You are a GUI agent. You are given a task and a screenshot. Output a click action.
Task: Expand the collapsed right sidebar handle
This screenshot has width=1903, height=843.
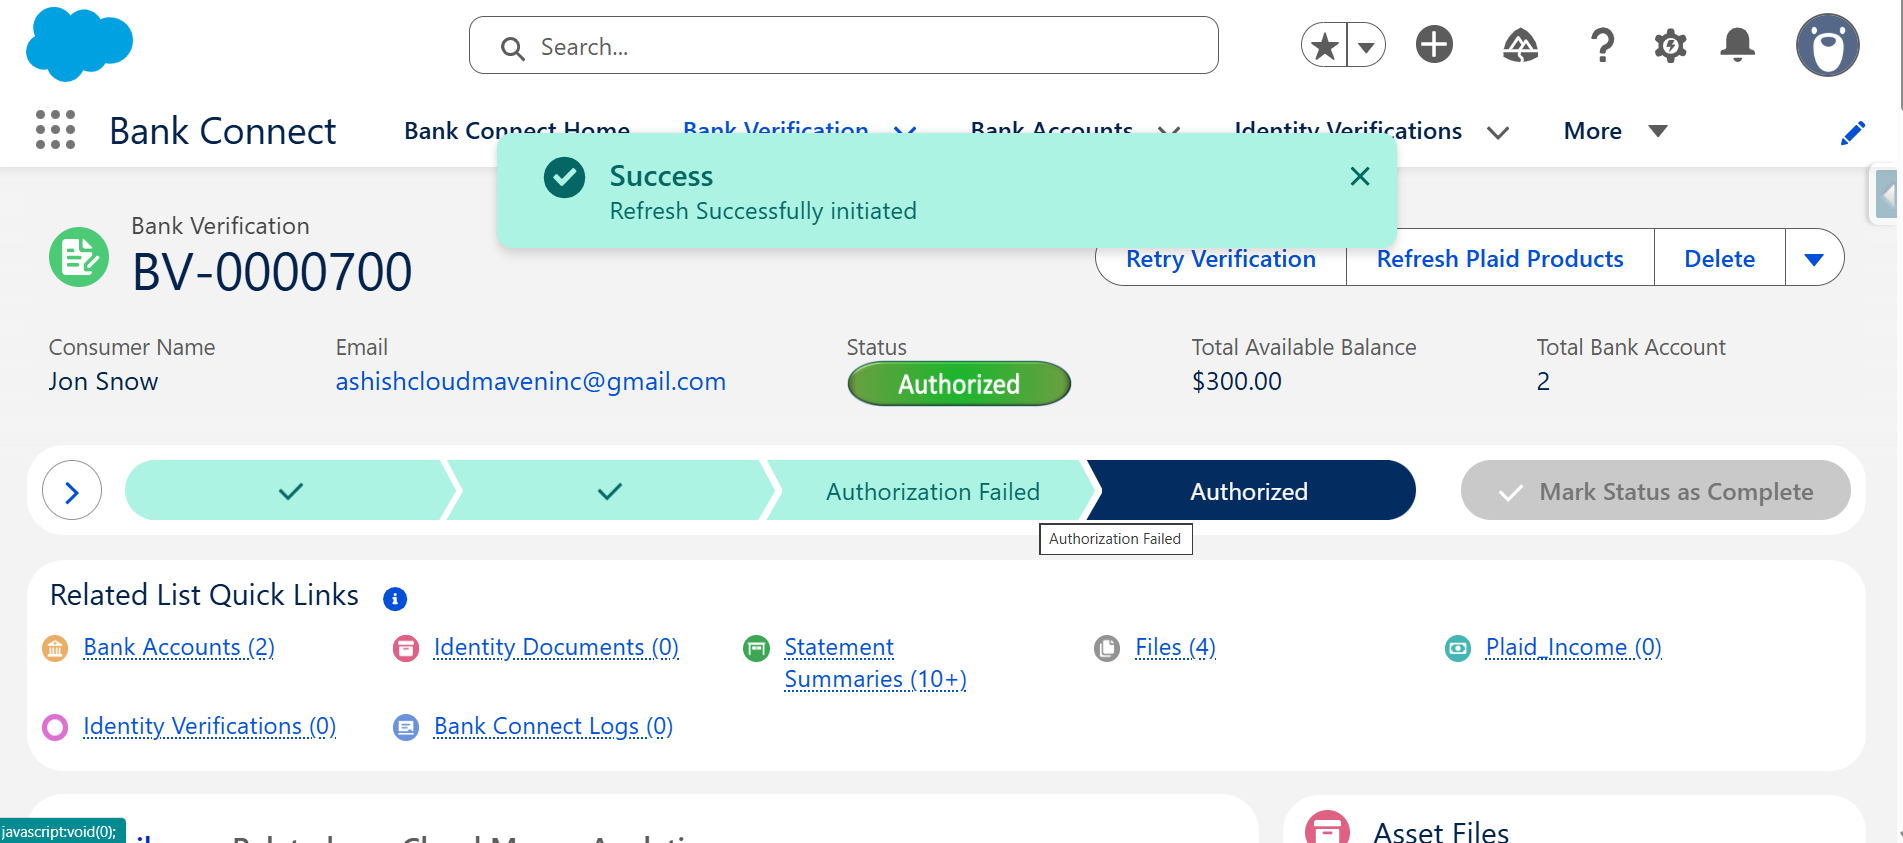coord(1886,194)
